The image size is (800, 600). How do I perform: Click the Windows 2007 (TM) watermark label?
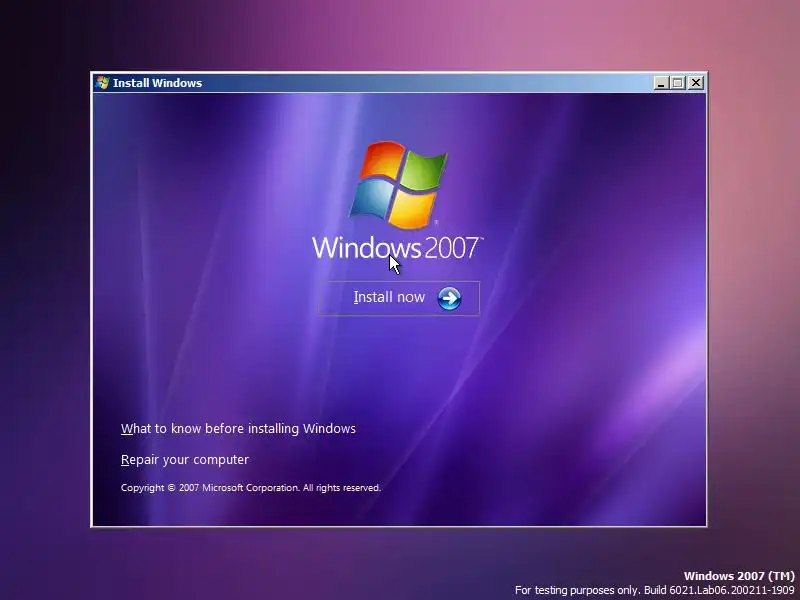tap(739, 576)
